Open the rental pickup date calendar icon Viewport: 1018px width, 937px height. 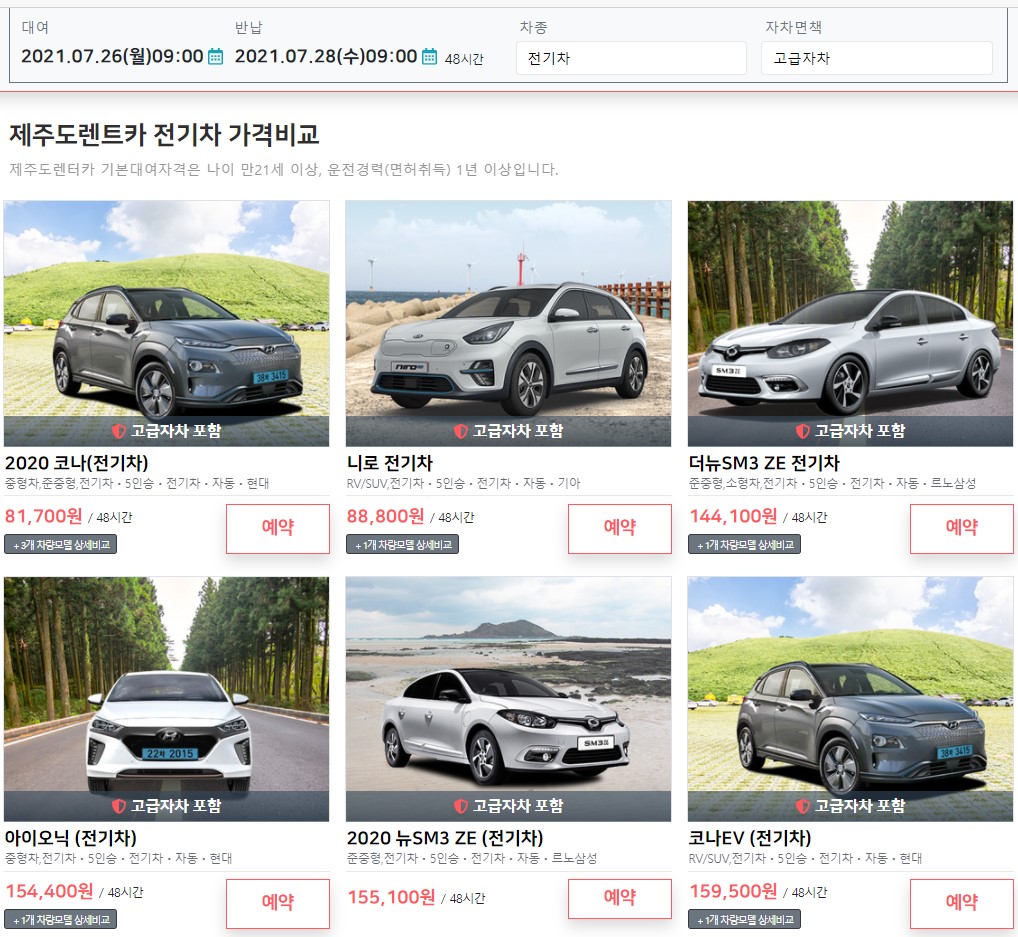pyautogui.click(x=216, y=56)
